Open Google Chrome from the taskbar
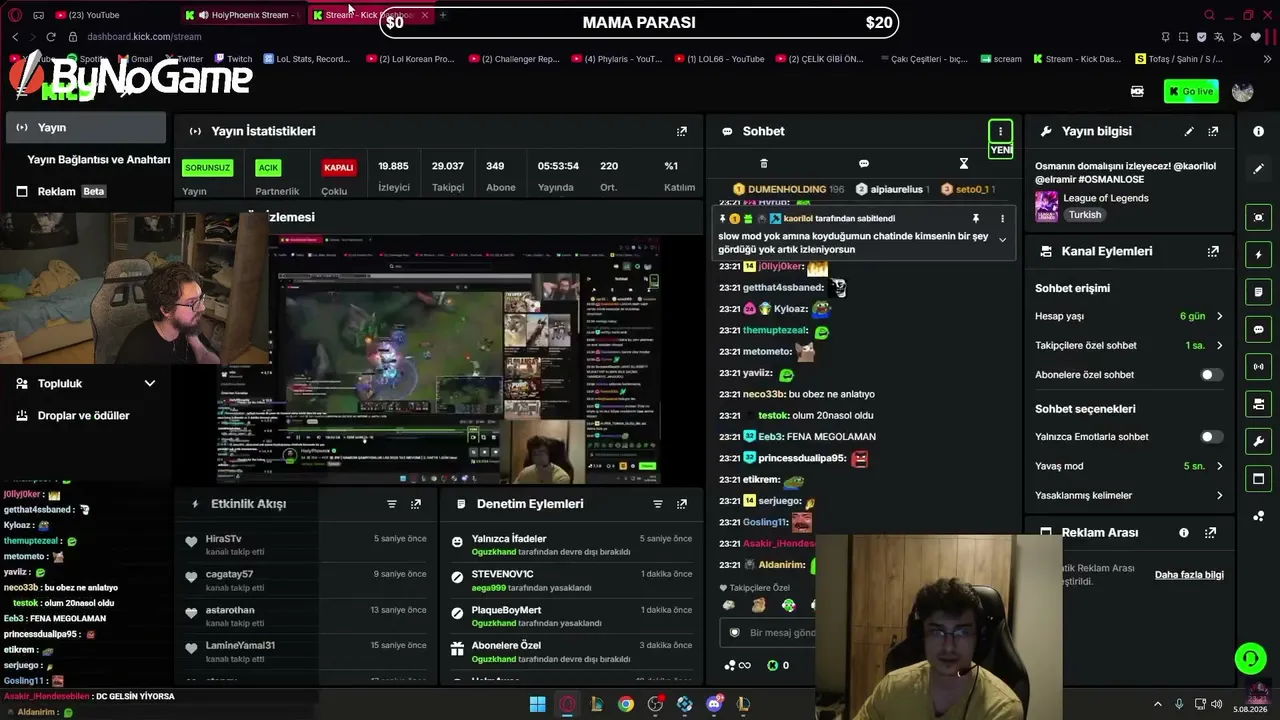1280x720 pixels. click(x=625, y=704)
